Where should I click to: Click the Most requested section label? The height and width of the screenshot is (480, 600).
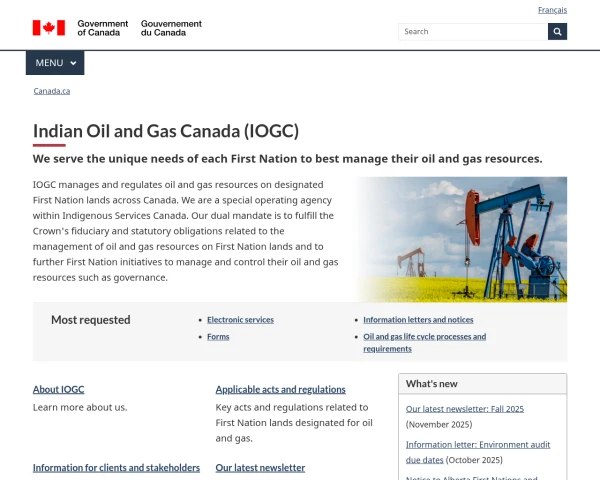click(x=91, y=320)
